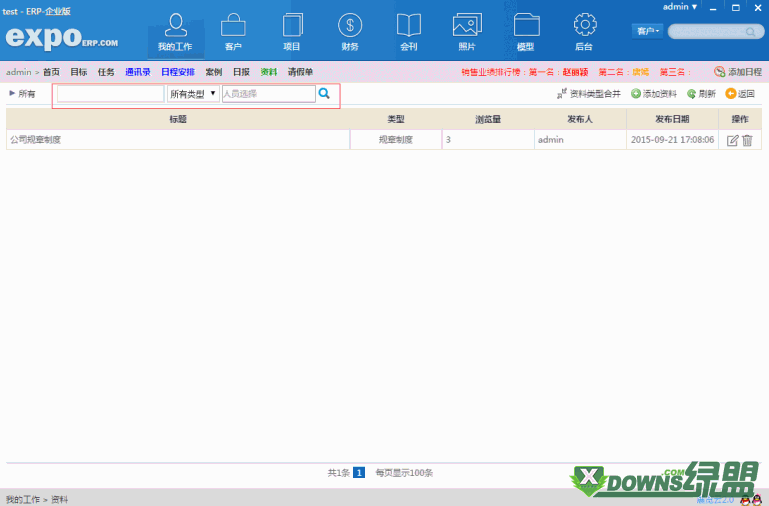Go to 目标 tab
This screenshot has height=506, width=769.
[78, 72]
